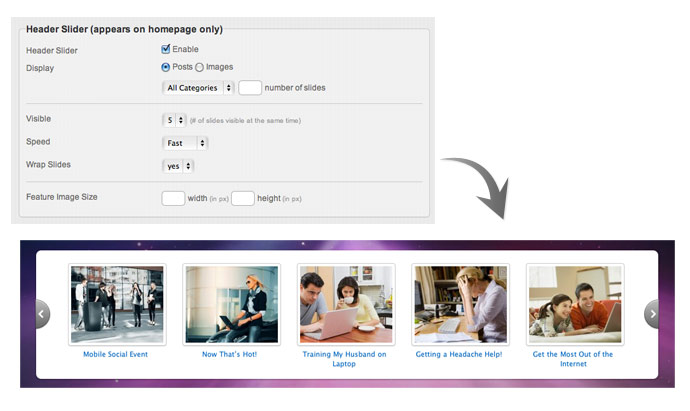The height and width of the screenshot is (411, 690).
Task: Click the Wrap Slides label
Action: pos(48,165)
